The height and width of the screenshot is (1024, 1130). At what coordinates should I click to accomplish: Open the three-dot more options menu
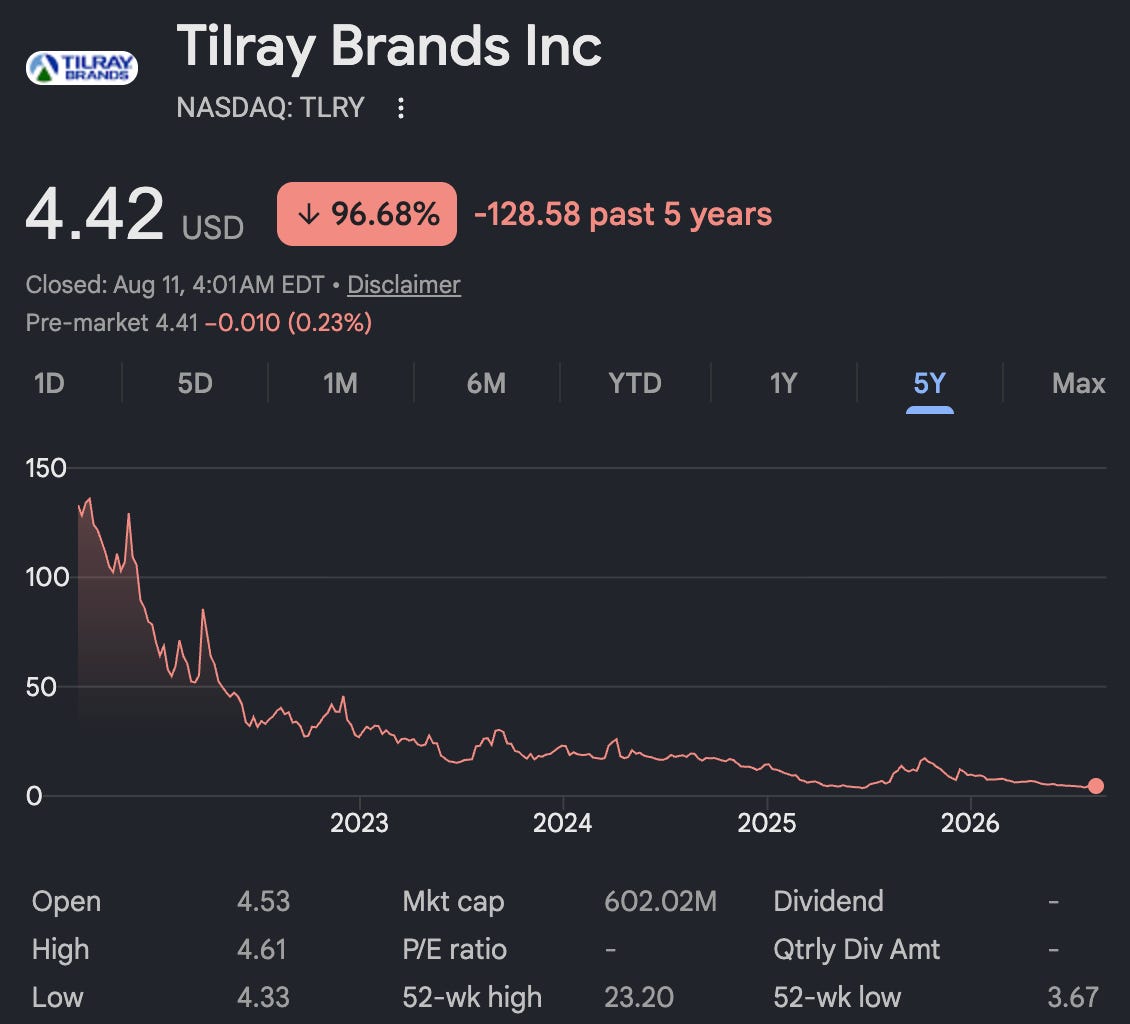pyautogui.click(x=401, y=108)
